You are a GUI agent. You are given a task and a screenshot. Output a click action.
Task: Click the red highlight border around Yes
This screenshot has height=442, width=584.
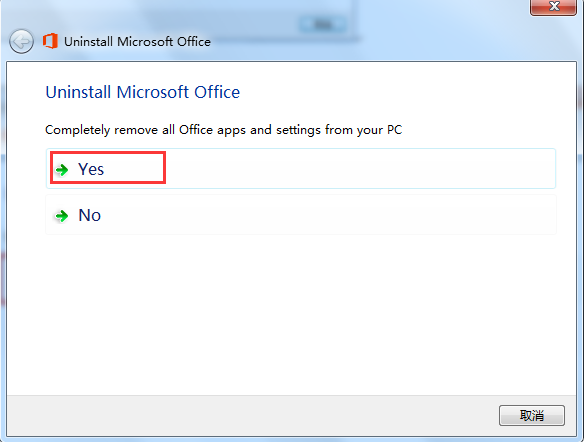coord(108,152)
